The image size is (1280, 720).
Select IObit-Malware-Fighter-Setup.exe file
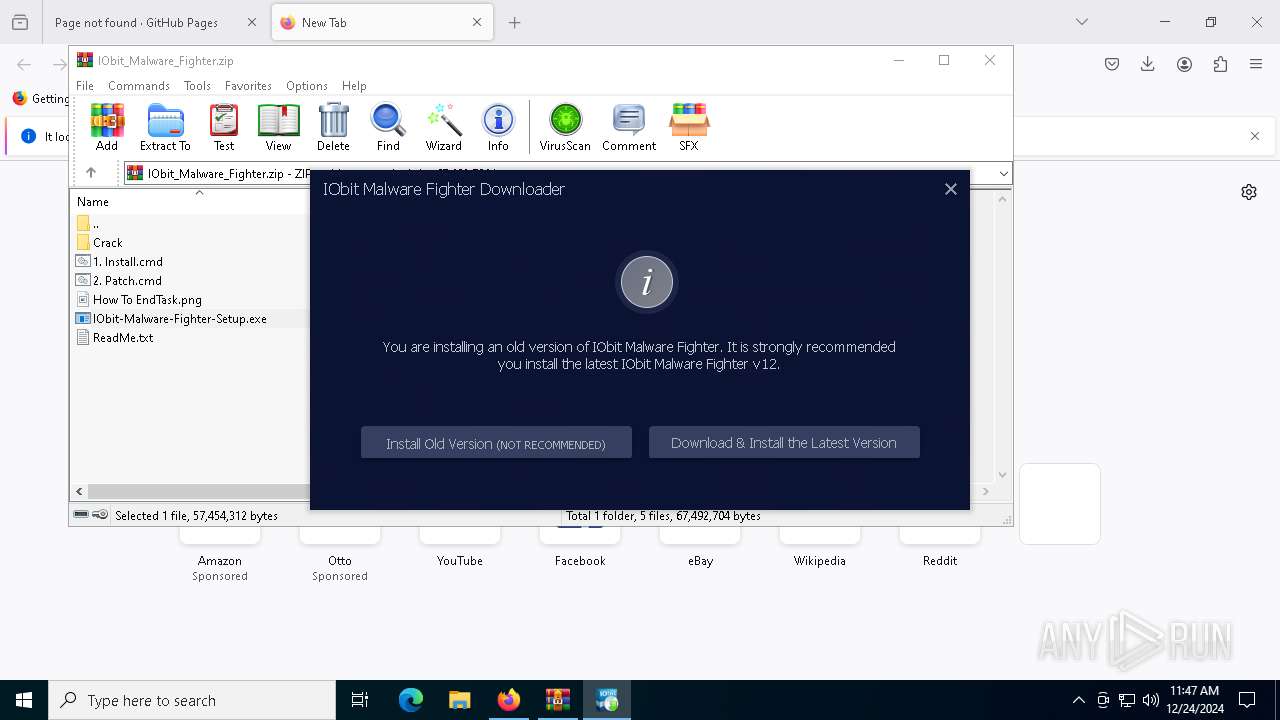(x=180, y=318)
